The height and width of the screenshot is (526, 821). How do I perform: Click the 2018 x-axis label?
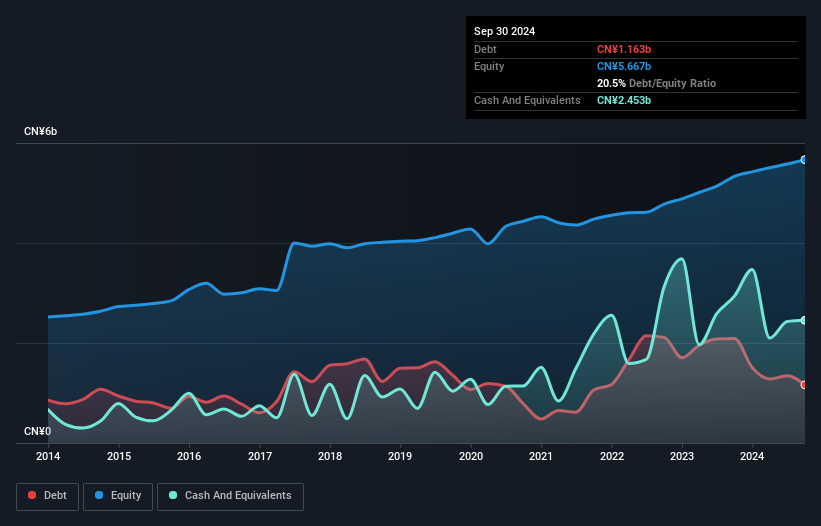coord(330,456)
